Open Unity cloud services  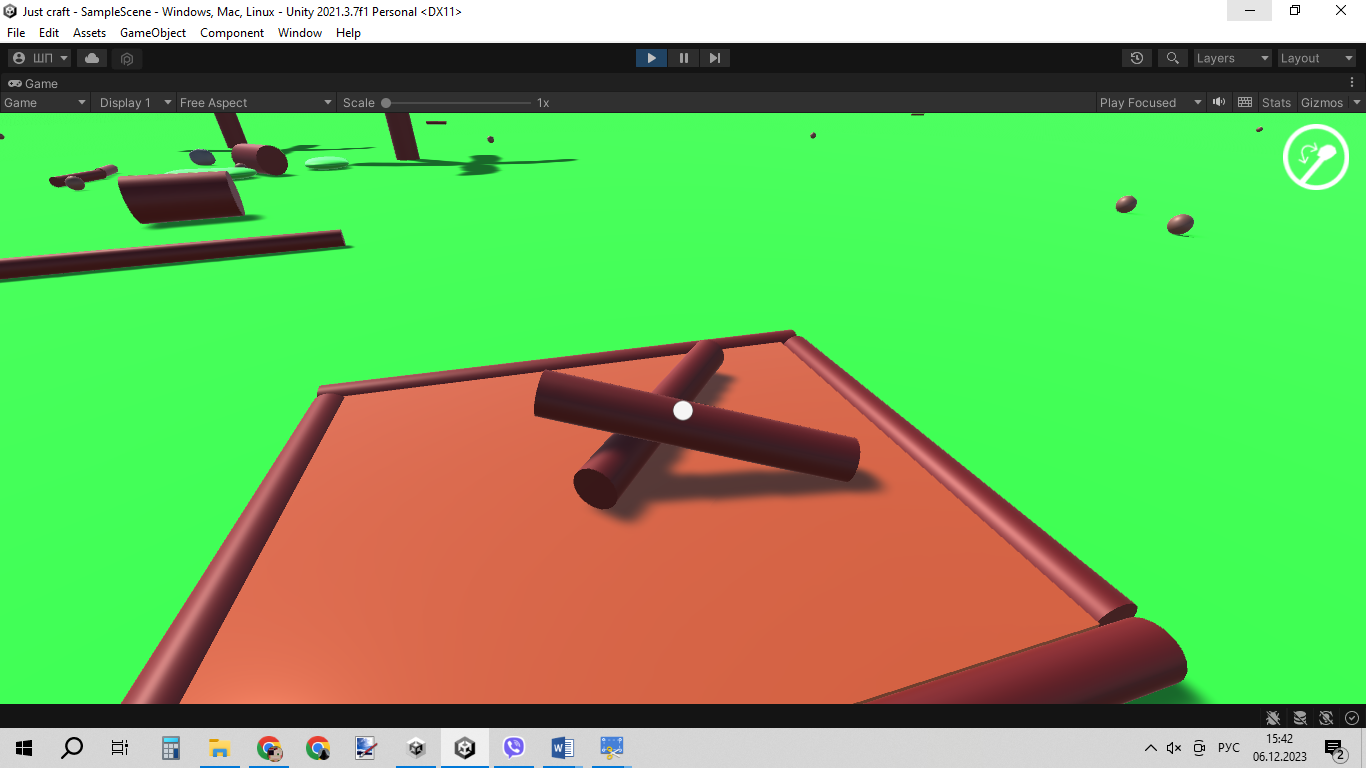point(92,58)
